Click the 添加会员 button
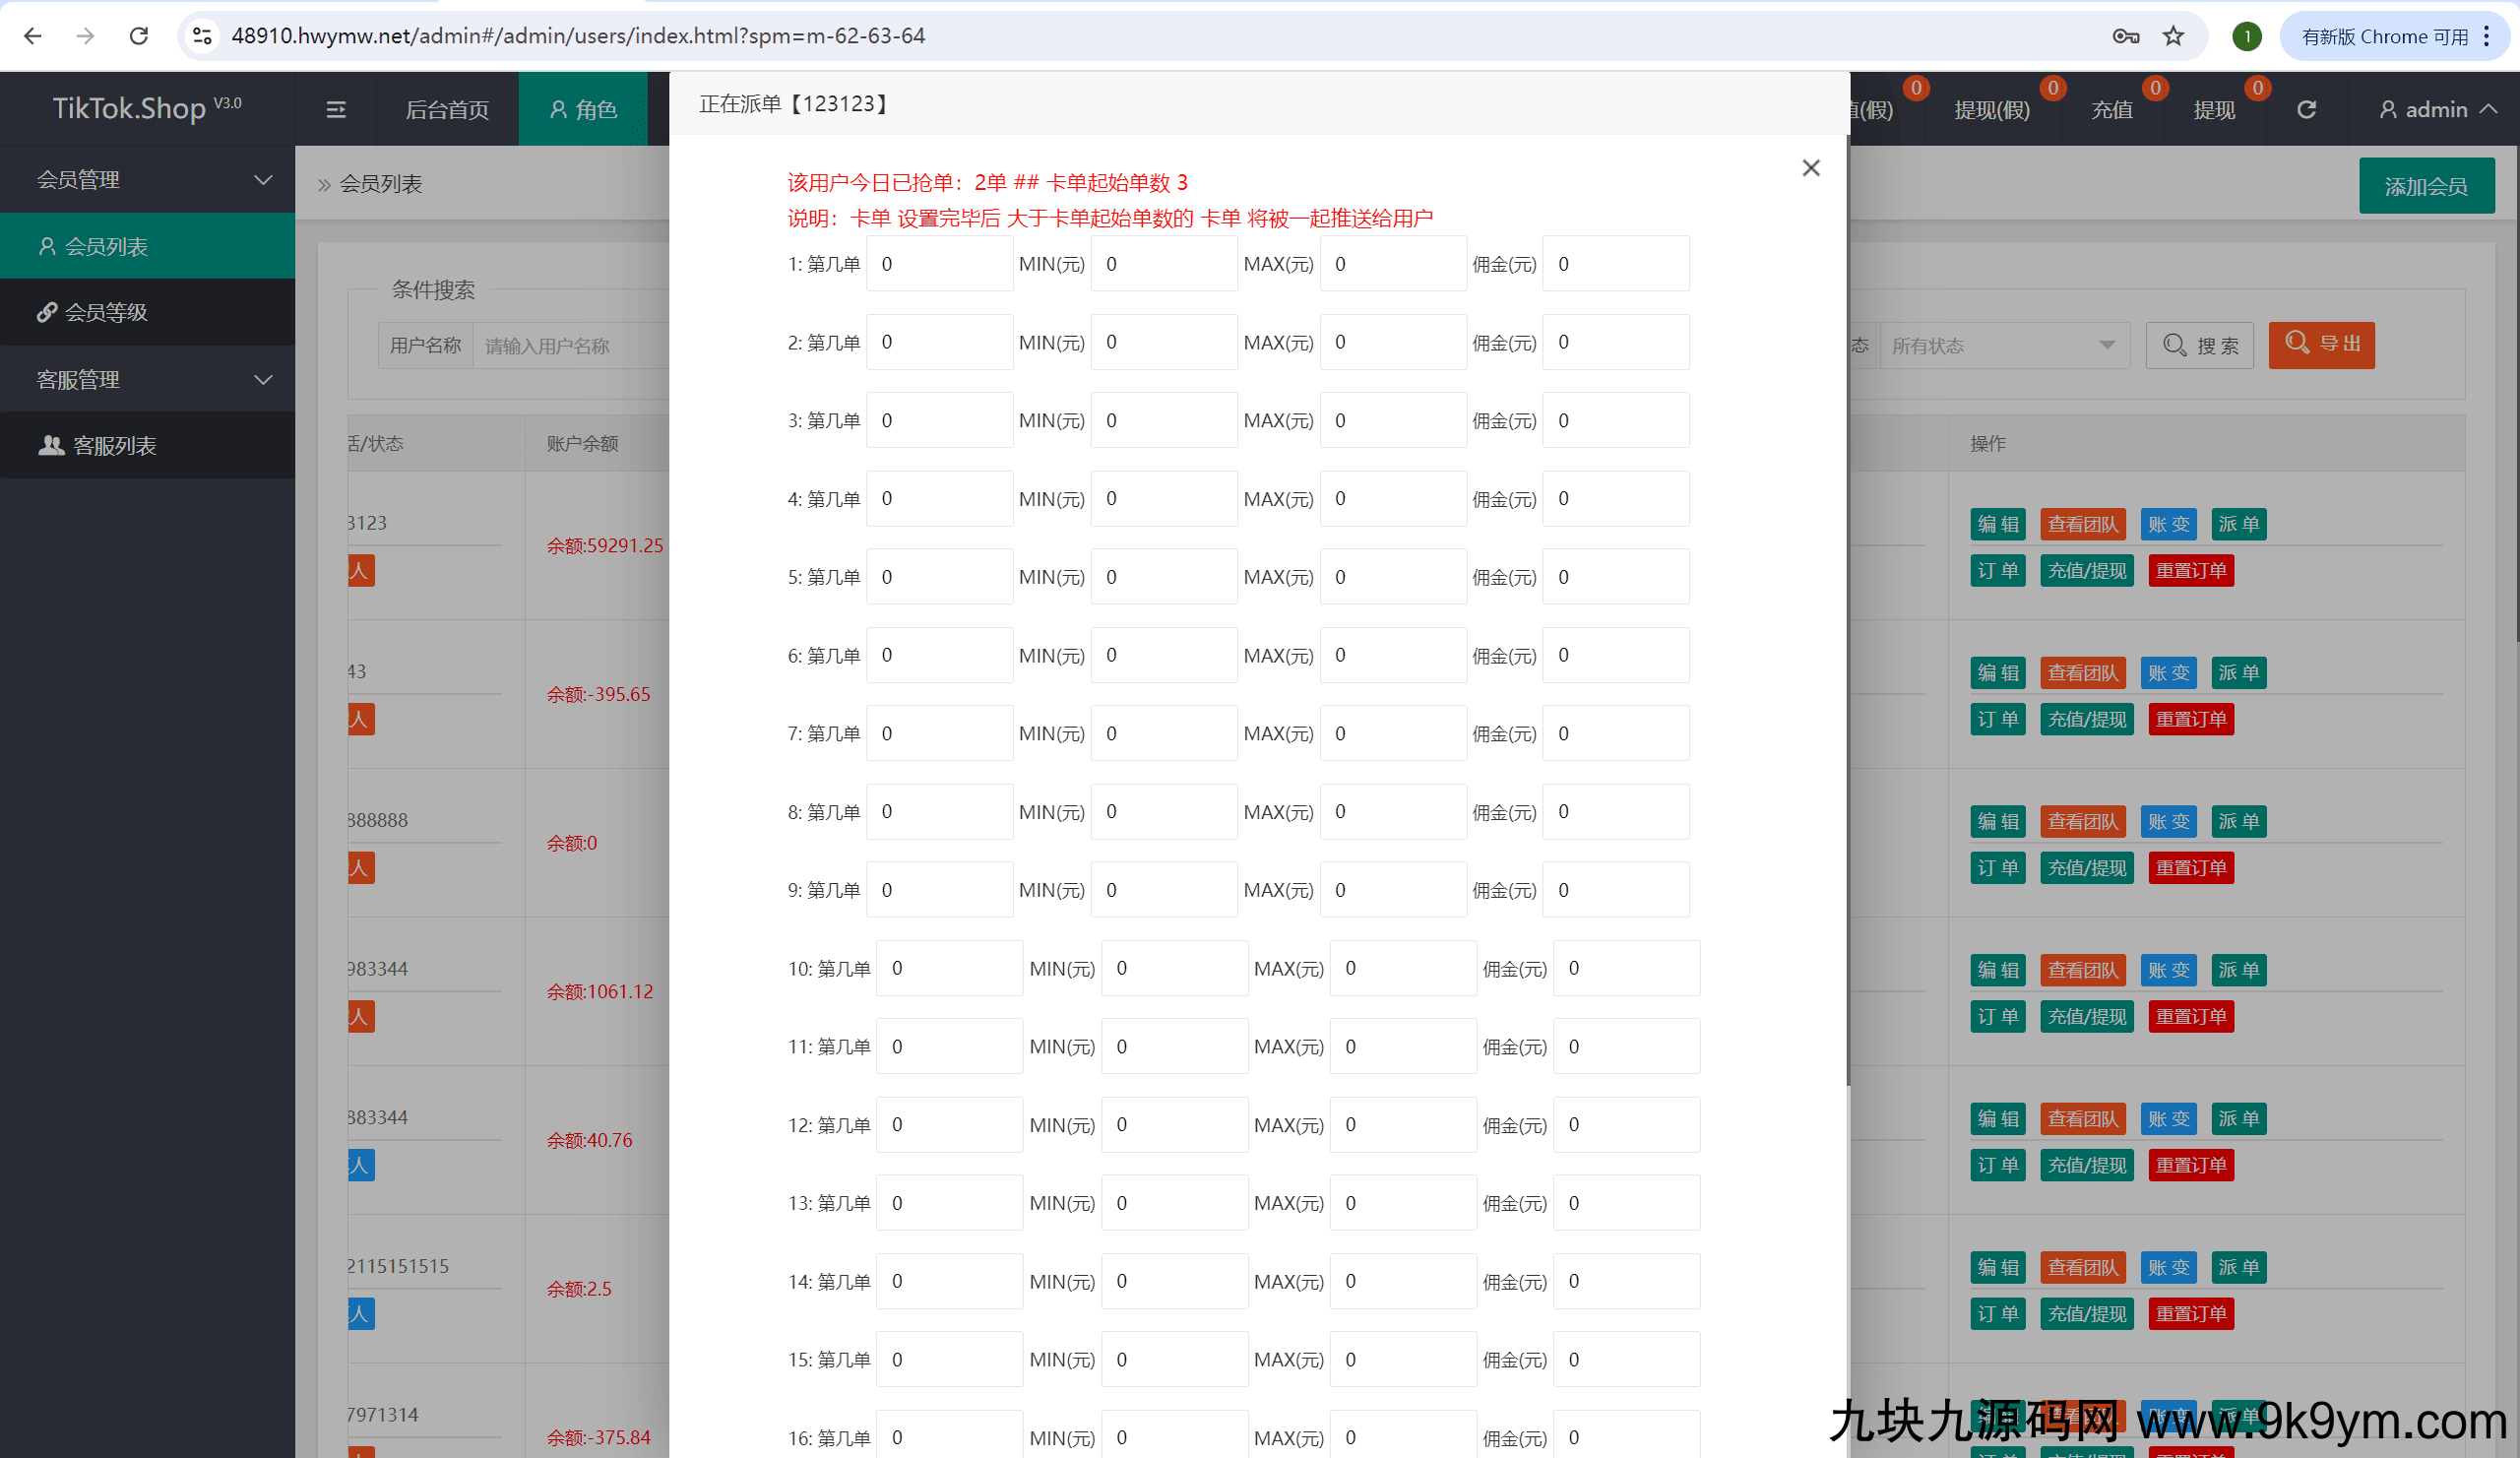The width and height of the screenshot is (2520, 1458). (2427, 185)
